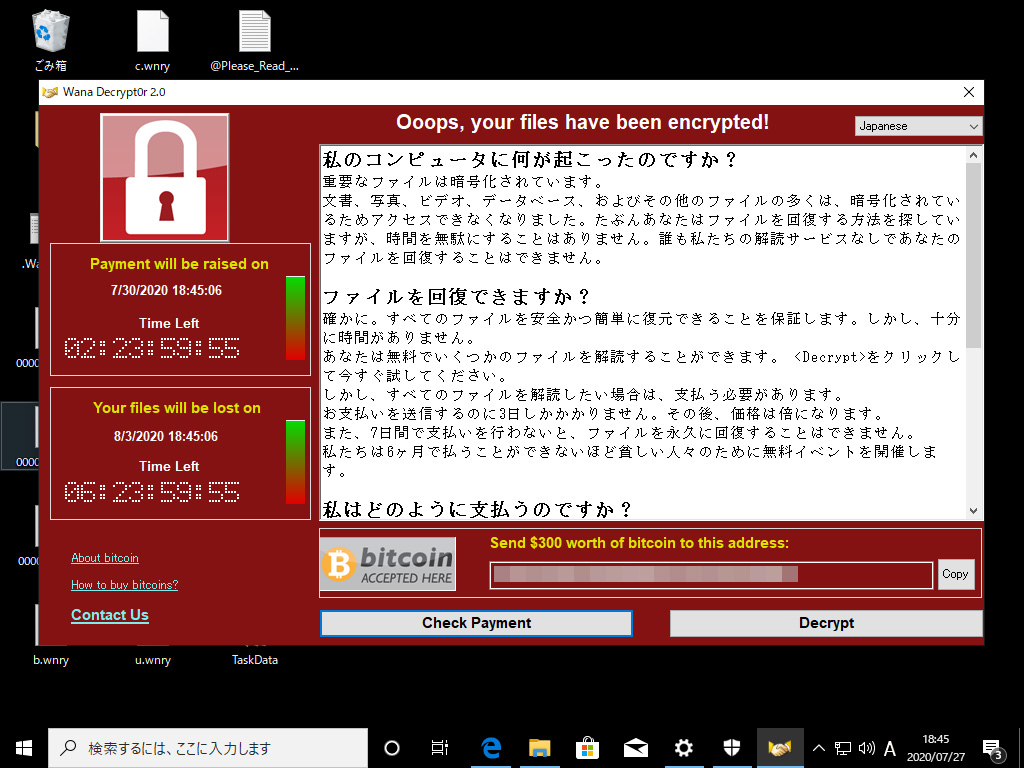Open the taskbar clock and date
The image size is (1024, 768).
click(x=935, y=748)
